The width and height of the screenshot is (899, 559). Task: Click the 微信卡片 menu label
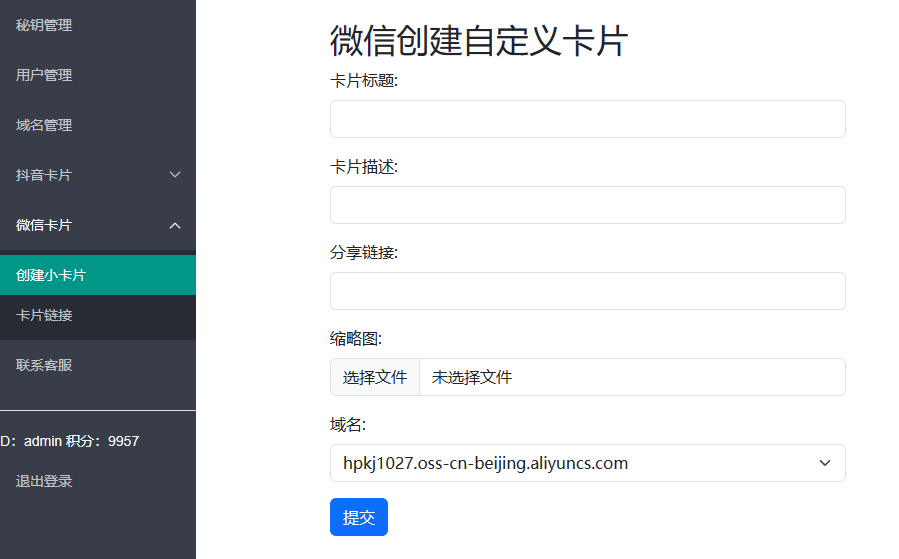coord(44,225)
